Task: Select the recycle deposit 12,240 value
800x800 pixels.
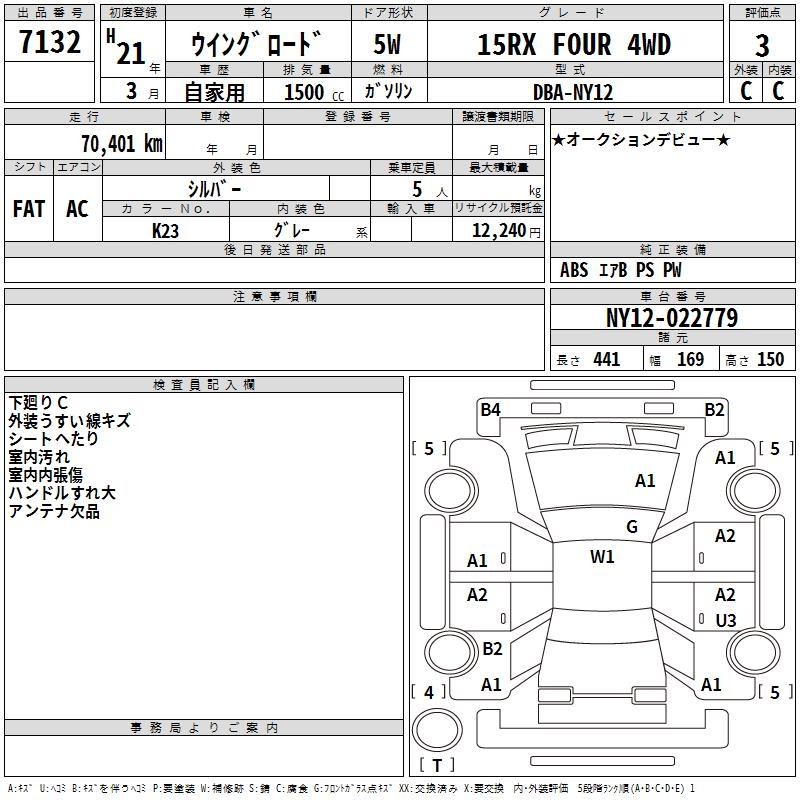Action: pos(497,231)
